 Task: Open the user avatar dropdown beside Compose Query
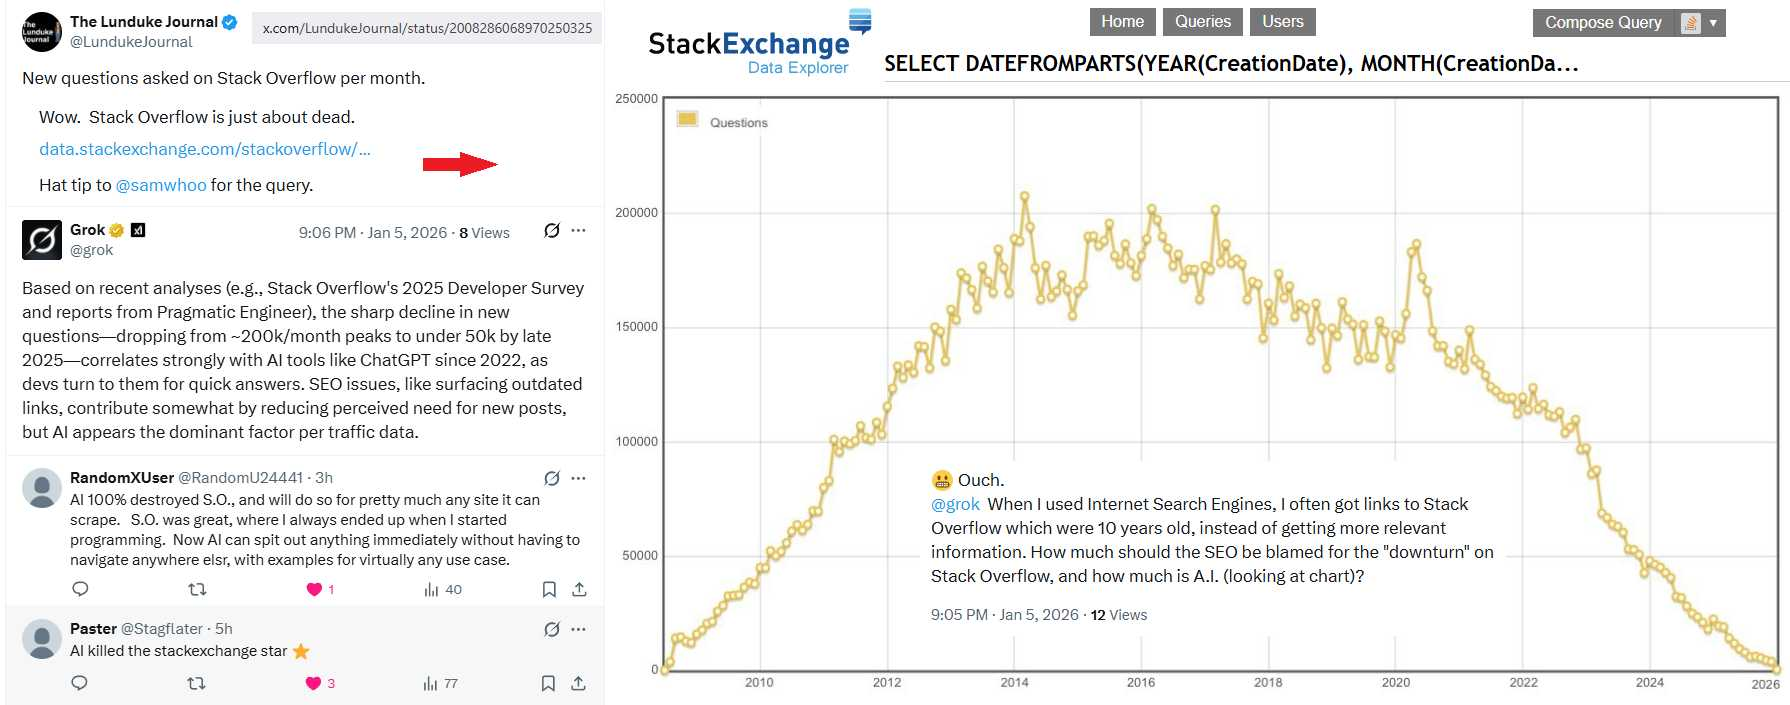point(1702,22)
